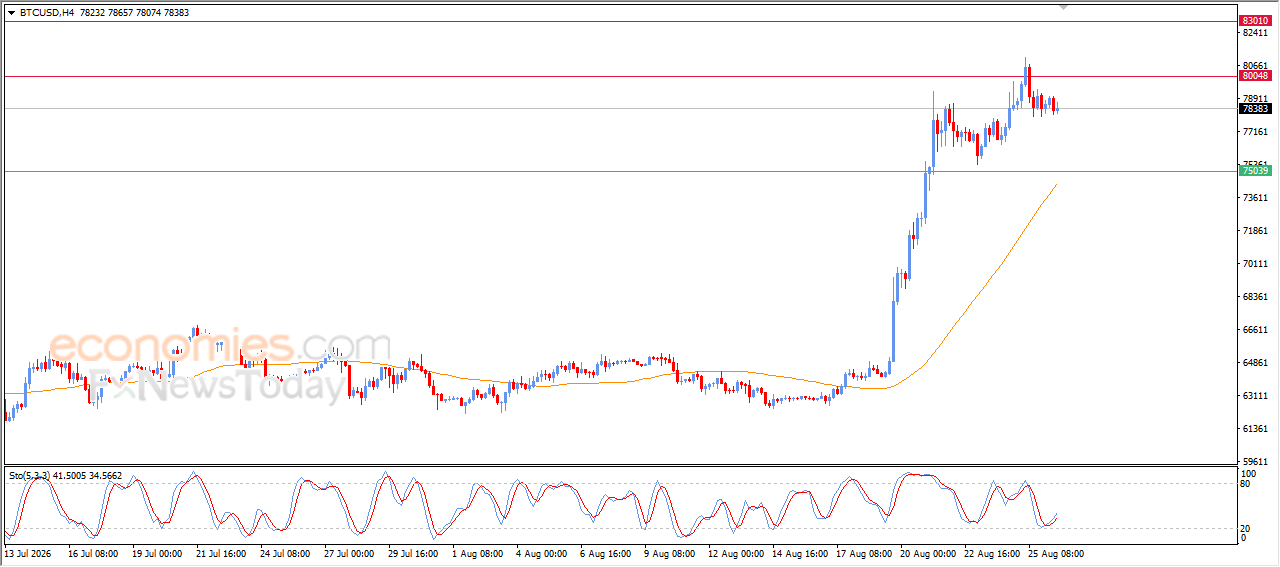The width and height of the screenshot is (1280, 567).
Task: Click the stochastic 80 level label
Action: (1246, 484)
